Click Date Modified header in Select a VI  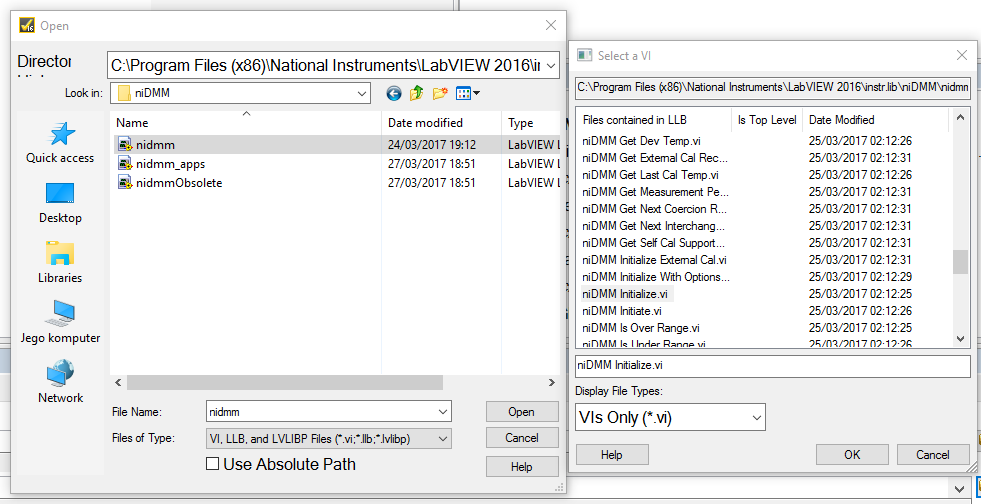(x=876, y=119)
